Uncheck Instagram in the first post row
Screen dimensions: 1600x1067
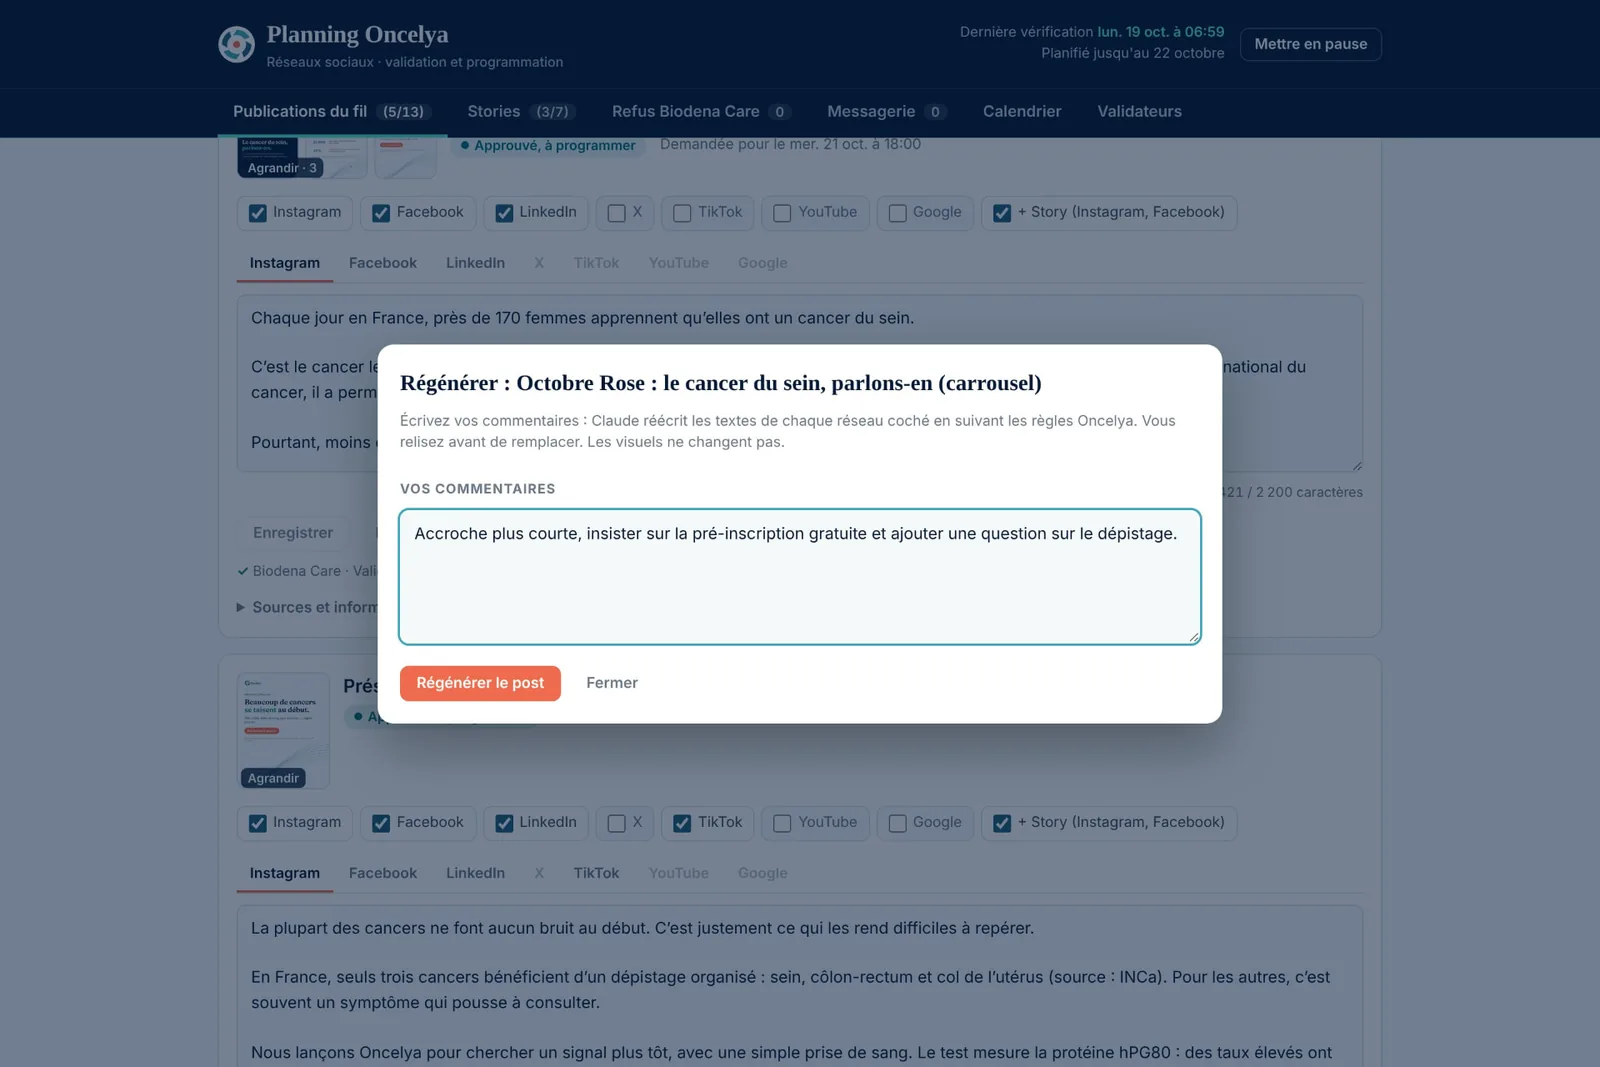click(258, 213)
